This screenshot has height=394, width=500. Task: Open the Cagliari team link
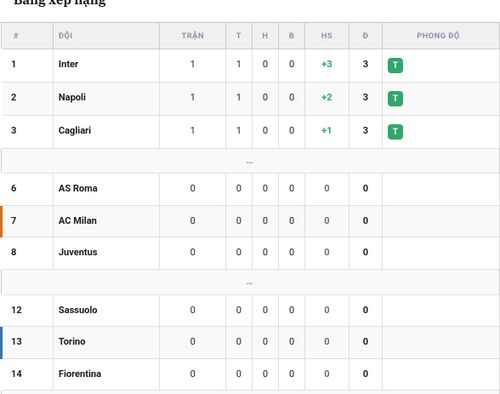click(75, 130)
